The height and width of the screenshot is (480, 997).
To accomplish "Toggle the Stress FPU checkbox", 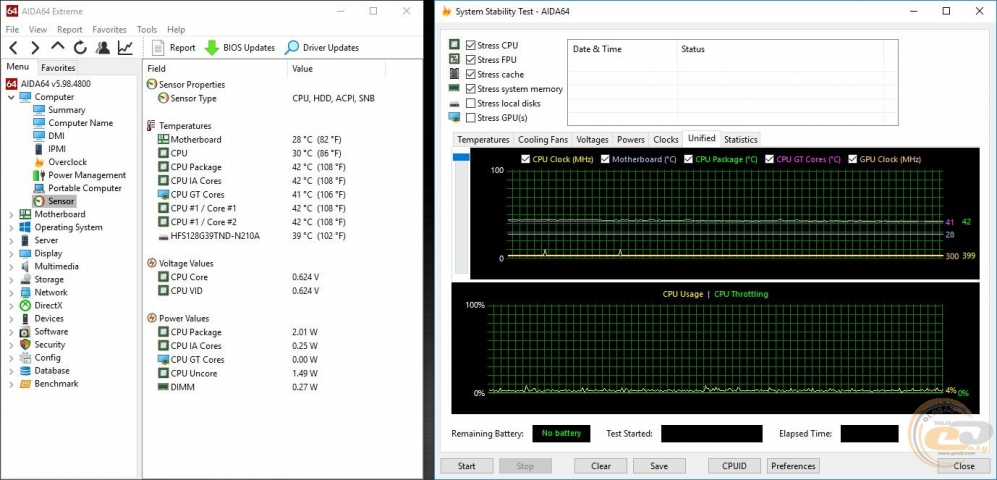I will pyautogui.click(x=471, y=60).
